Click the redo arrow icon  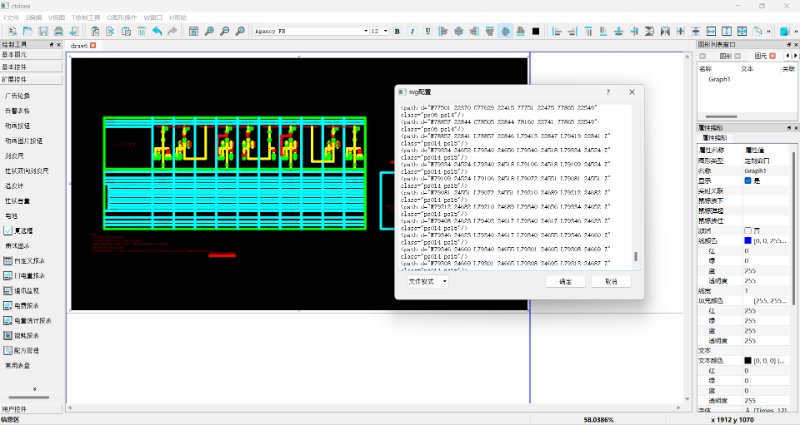(172, 31)
